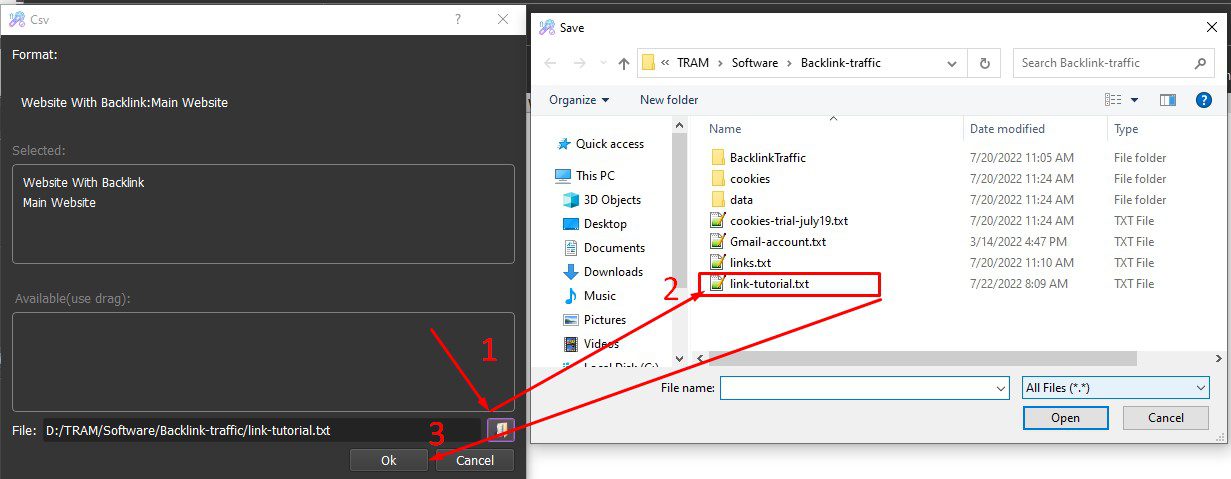This screenshot has height=479, width=1231.
Task: Click the Available list box
Action: click(264, 362)
